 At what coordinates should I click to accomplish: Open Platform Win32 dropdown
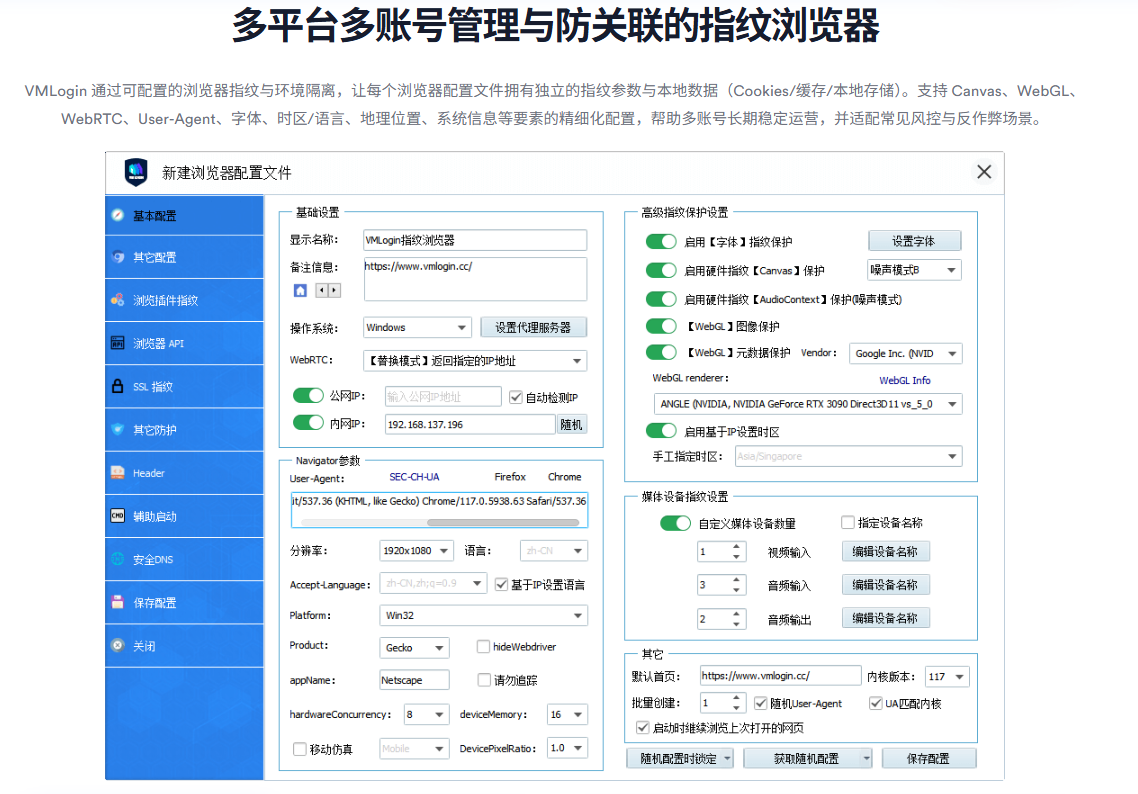tap(483, 615)
